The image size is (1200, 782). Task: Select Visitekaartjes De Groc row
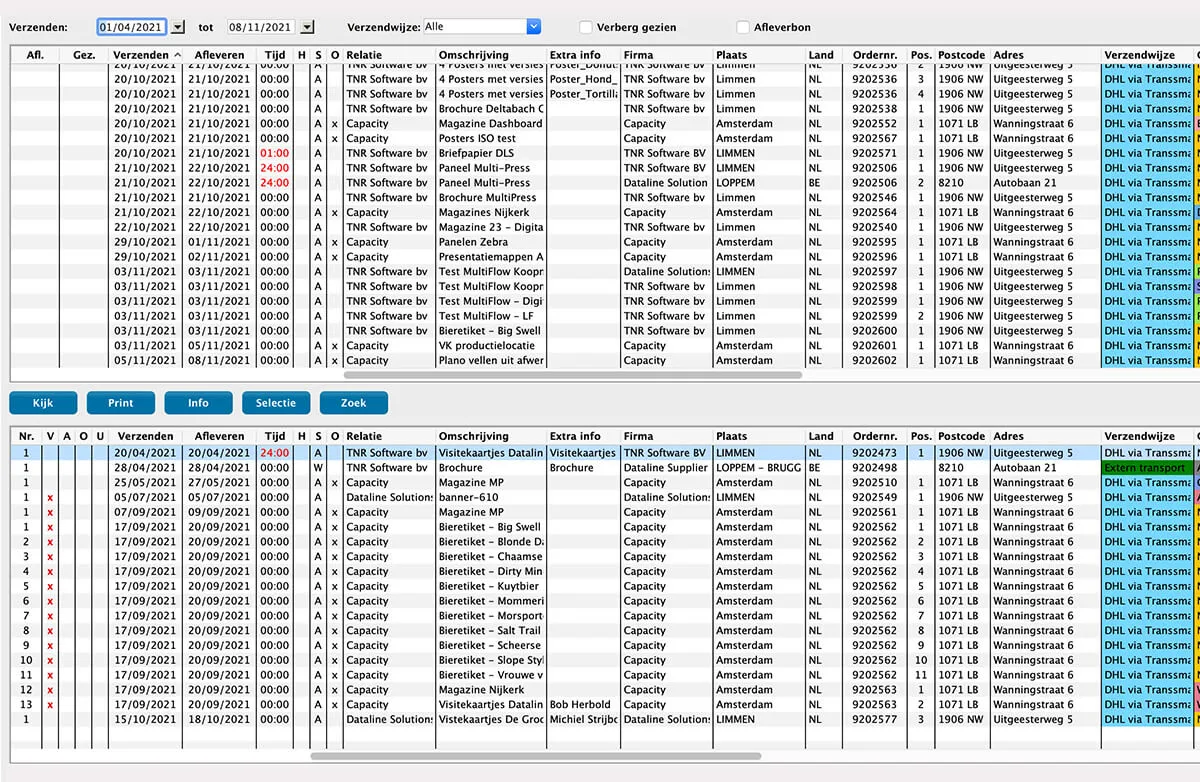tap(605, 719)
